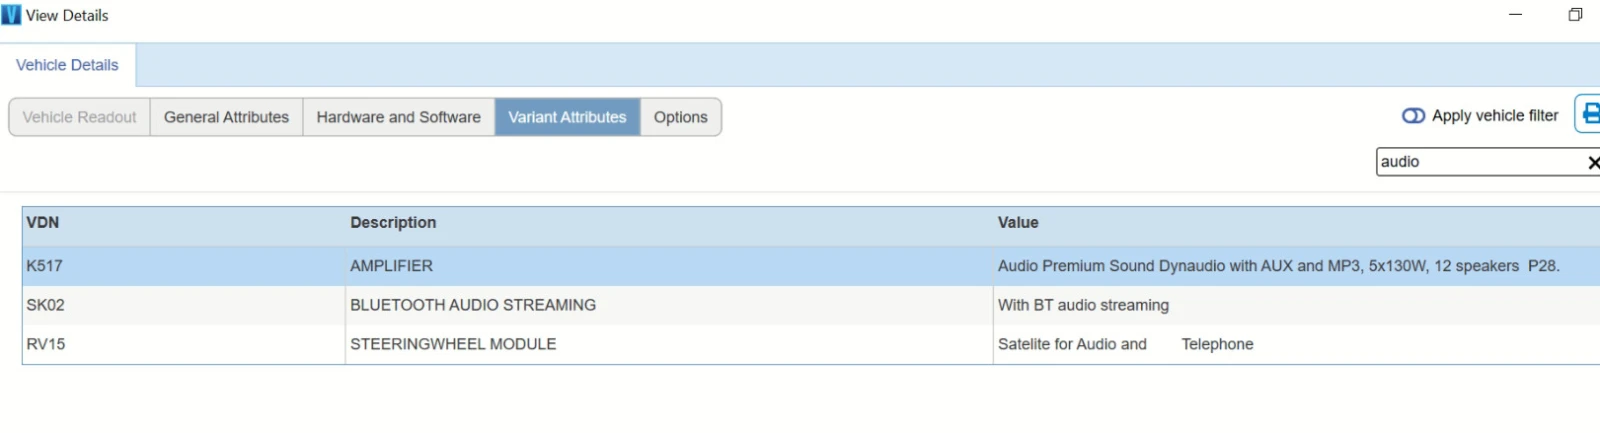The width and height of the screenshot is (1600, 433).
Task: Switch to Vehicle Readout view
Action: coord(79,117)
